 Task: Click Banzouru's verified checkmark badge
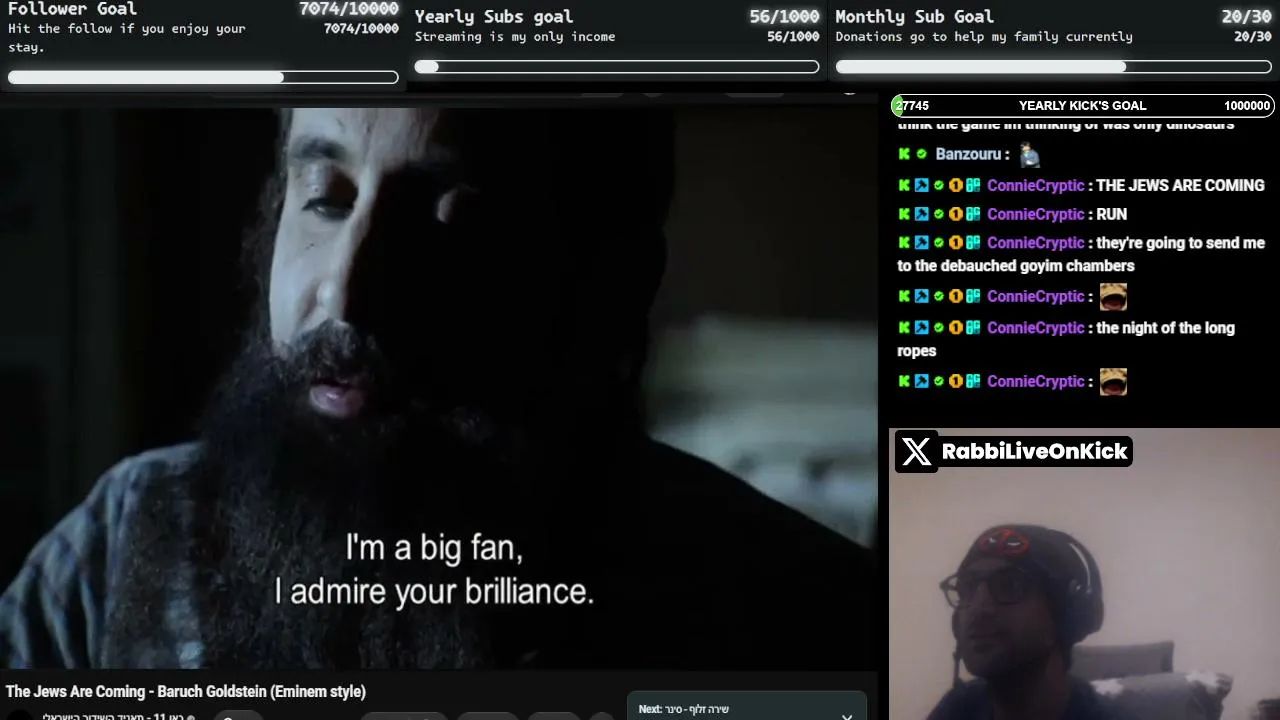point(922,154)
